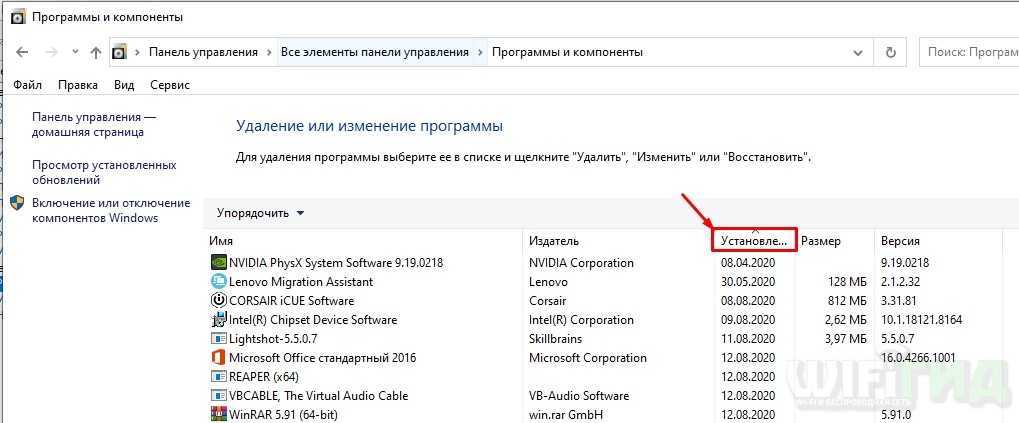Click the search programs input field
The width and height of the screenshot is (1019, 423).
[968, 52]
